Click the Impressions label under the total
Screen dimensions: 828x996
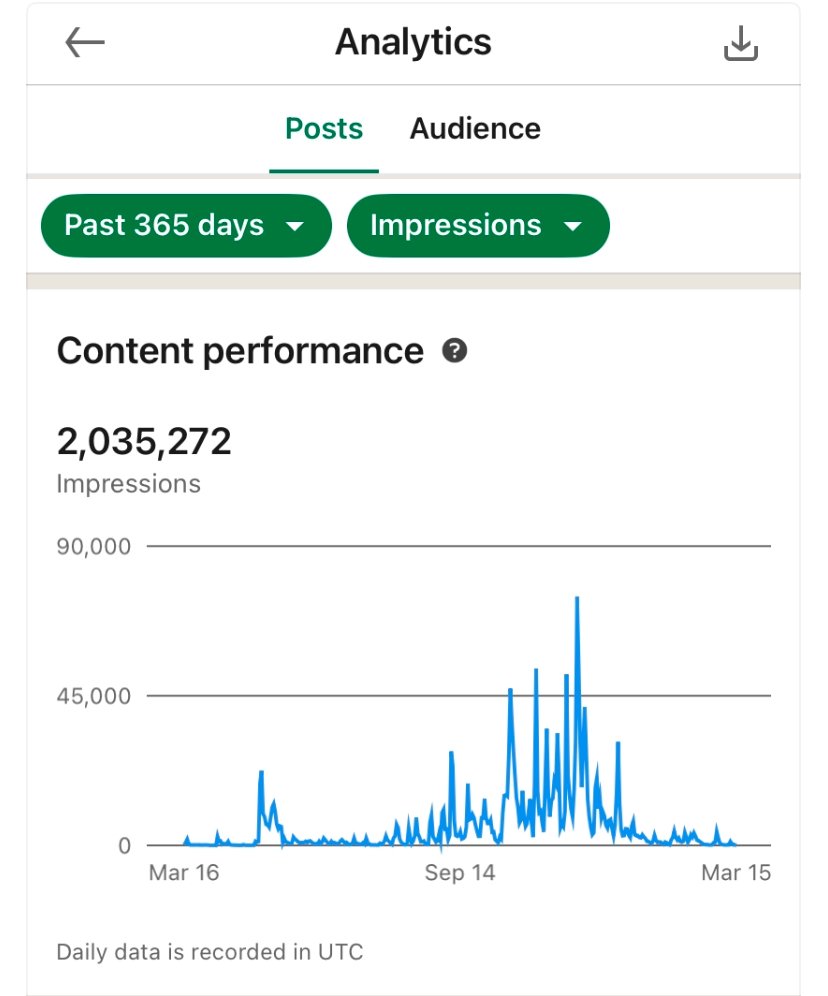[x=128, y=484]
